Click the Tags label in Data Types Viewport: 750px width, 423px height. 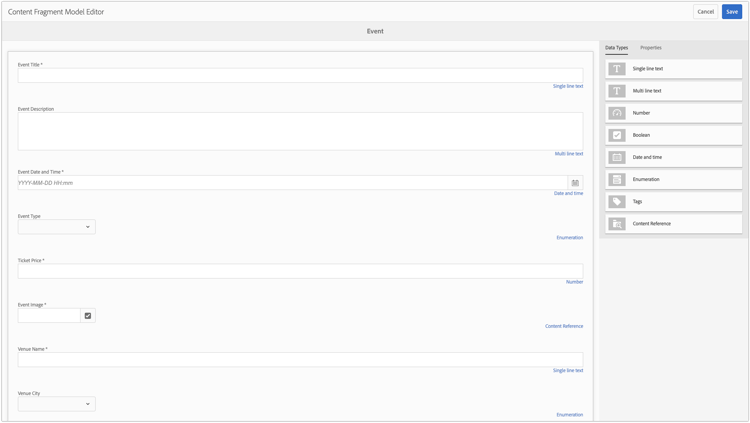(637, 201)
